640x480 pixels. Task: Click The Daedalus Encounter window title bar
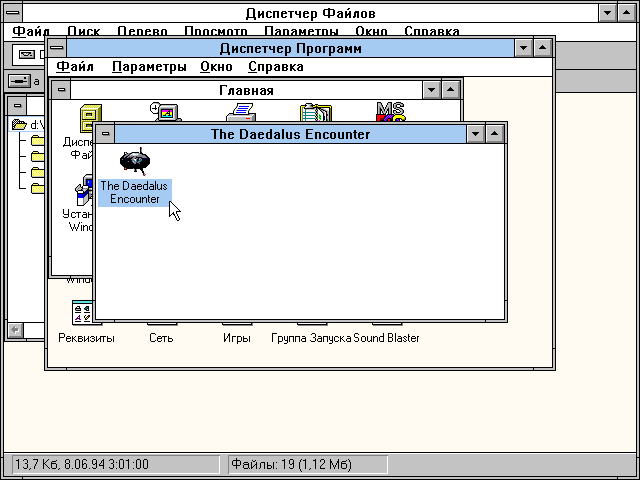[290, 134]
